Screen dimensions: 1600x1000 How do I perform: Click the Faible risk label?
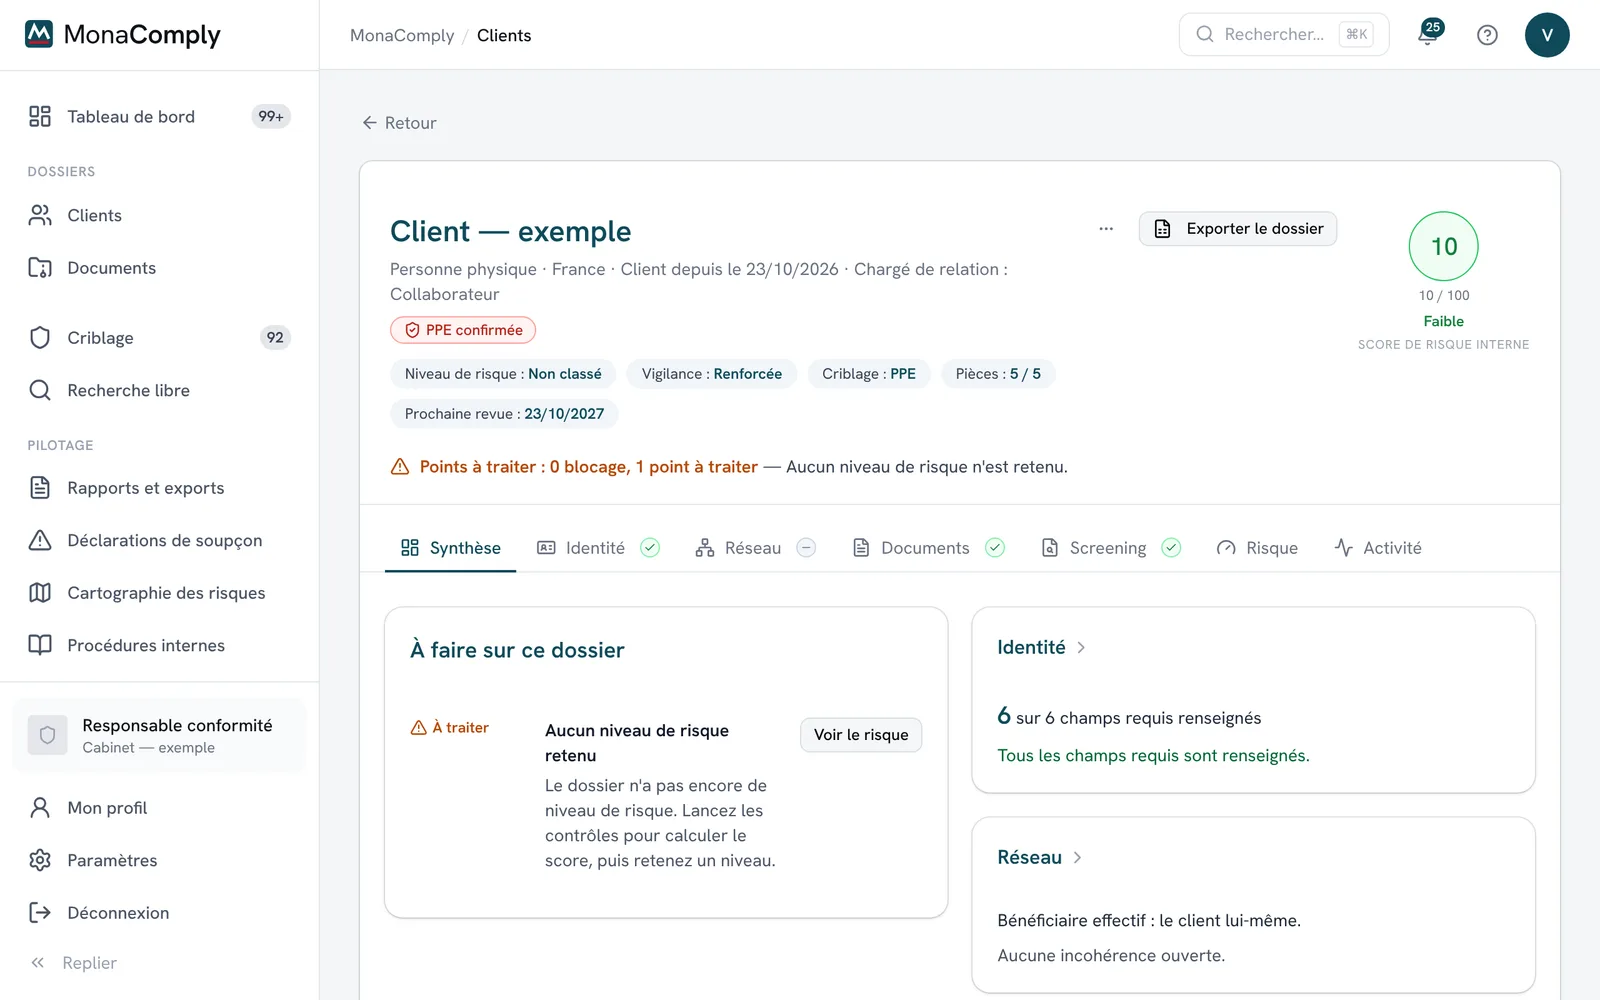point(1443,321)
